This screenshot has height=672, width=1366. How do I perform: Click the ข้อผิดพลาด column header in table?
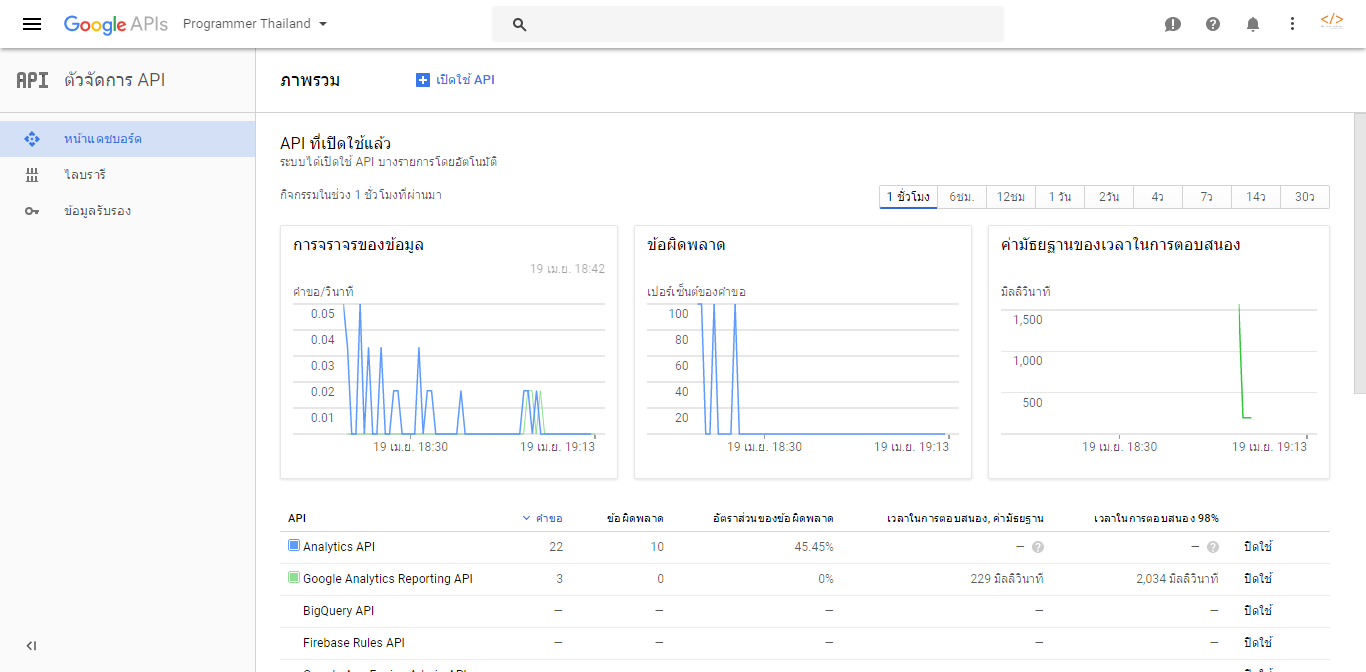coord(636,518)
